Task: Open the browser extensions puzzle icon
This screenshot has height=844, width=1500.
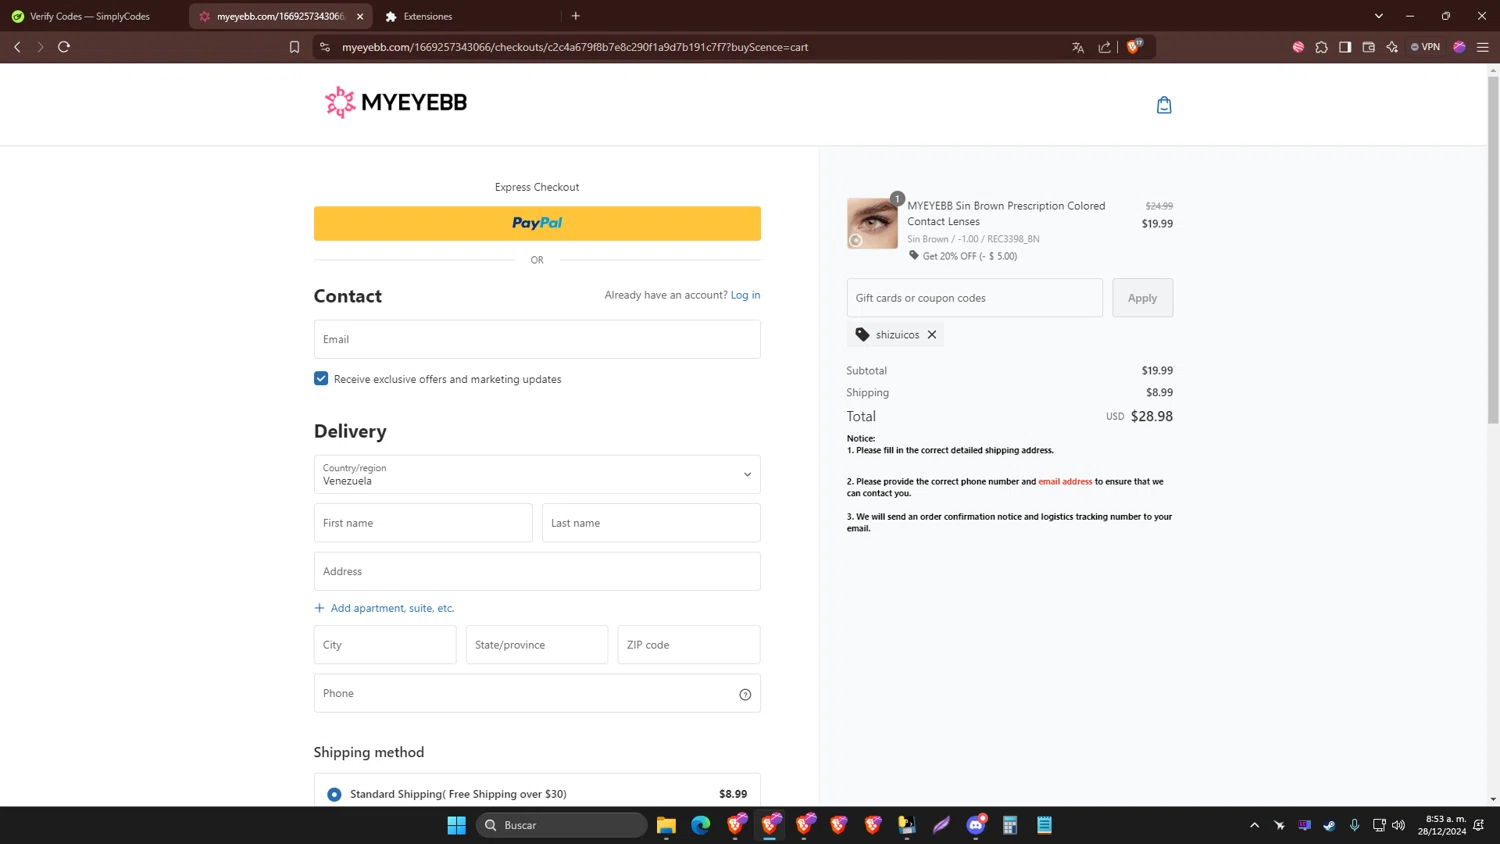Action: click(1322, 47)
